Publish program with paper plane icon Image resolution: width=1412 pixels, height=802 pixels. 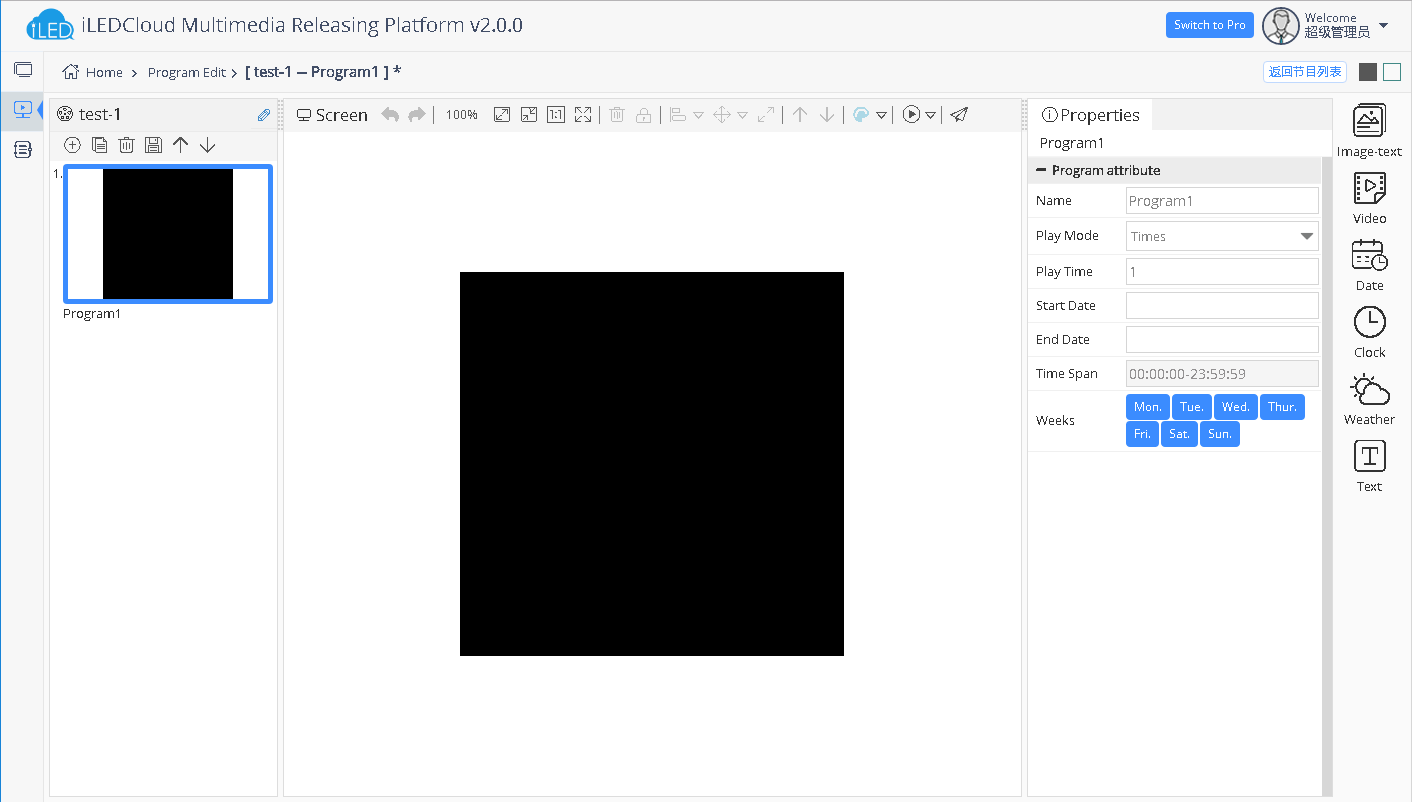pos(959,115)
